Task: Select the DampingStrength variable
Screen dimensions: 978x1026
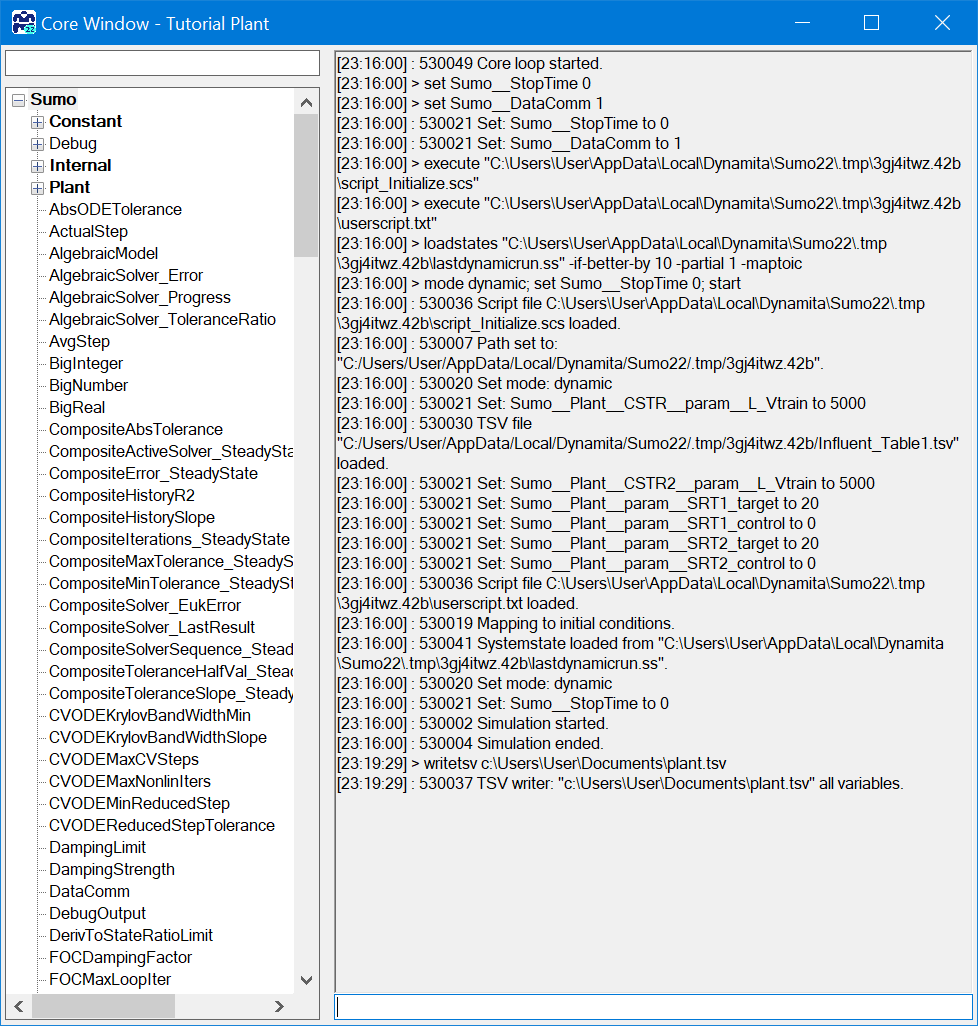Action: 111,870
